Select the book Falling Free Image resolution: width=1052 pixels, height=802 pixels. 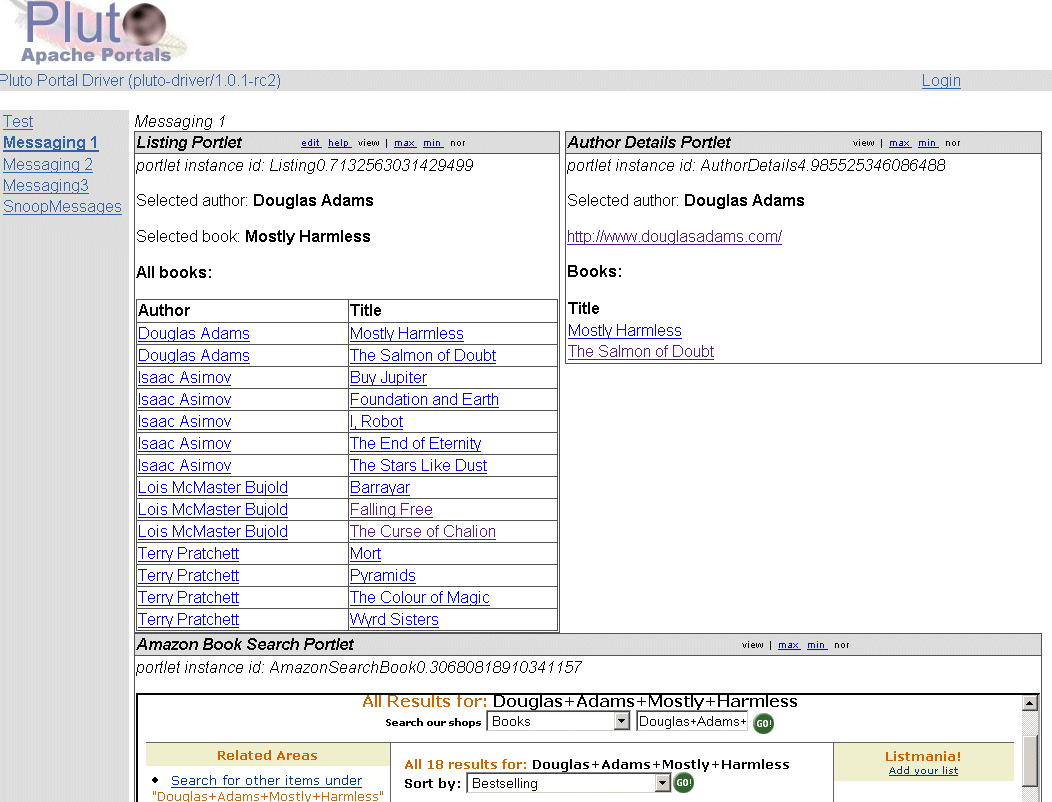[391, 509]
